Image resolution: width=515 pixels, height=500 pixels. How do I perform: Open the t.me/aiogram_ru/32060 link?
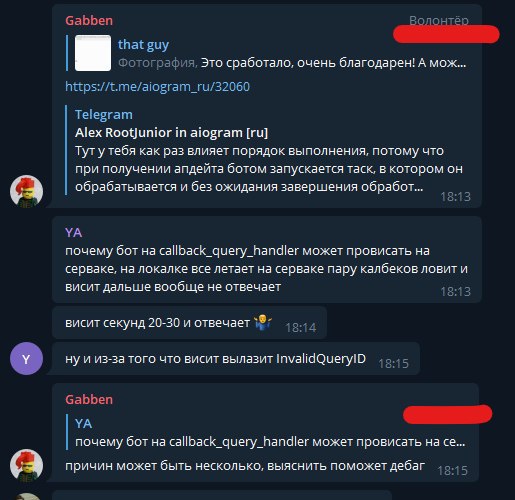coord(157,87)
